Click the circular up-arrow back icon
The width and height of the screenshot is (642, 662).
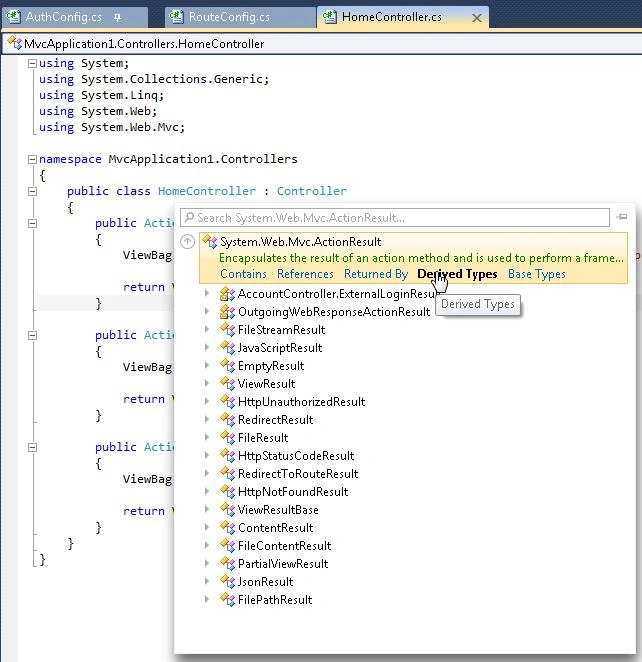pyautogui.click(x=187, y=241)
